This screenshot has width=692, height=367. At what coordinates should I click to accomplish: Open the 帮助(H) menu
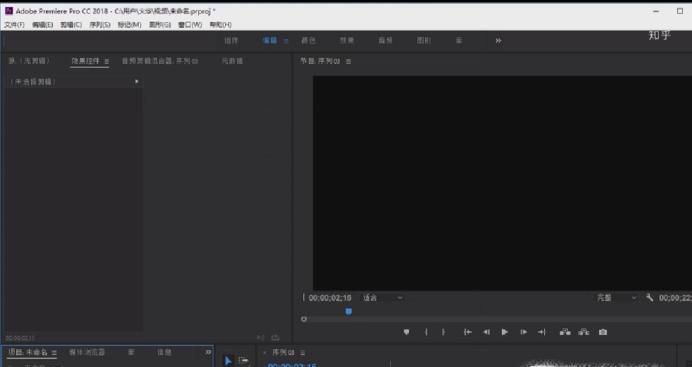click(x=220, y=25)
